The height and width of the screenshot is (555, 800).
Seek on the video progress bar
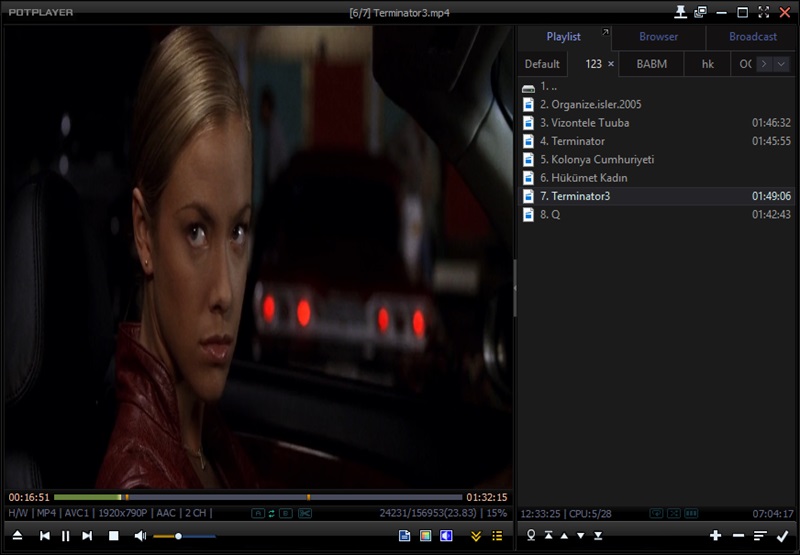coord(258,497)
